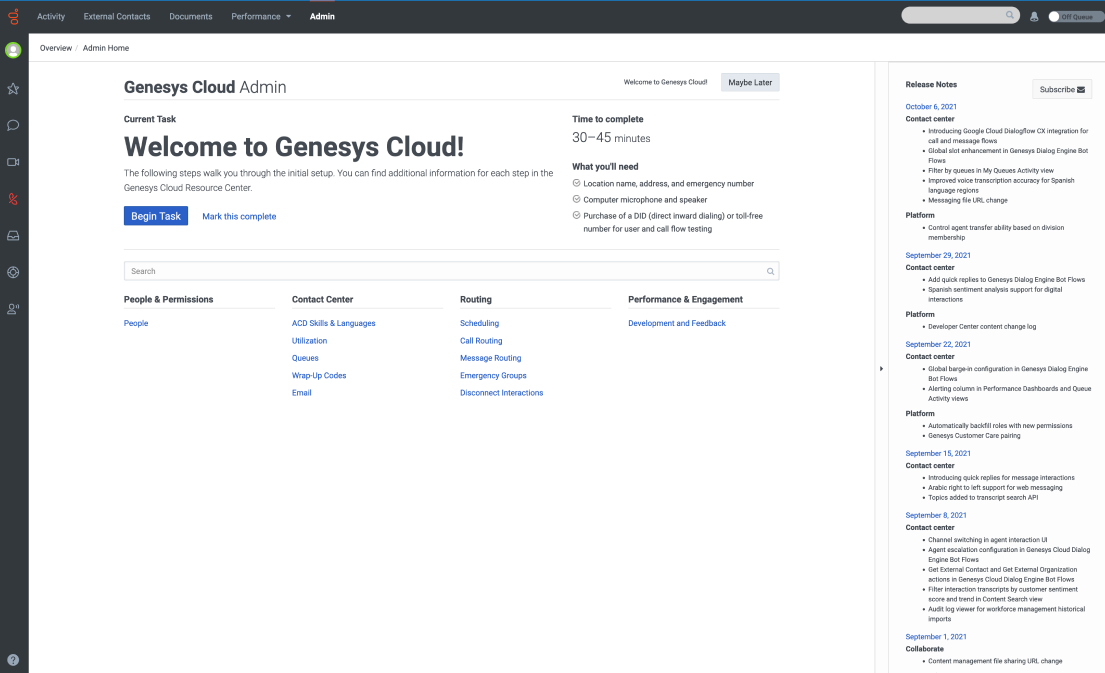Click the Maybe Later button
The width and height of the screenshot is (1105, 673).
[750, 83]
